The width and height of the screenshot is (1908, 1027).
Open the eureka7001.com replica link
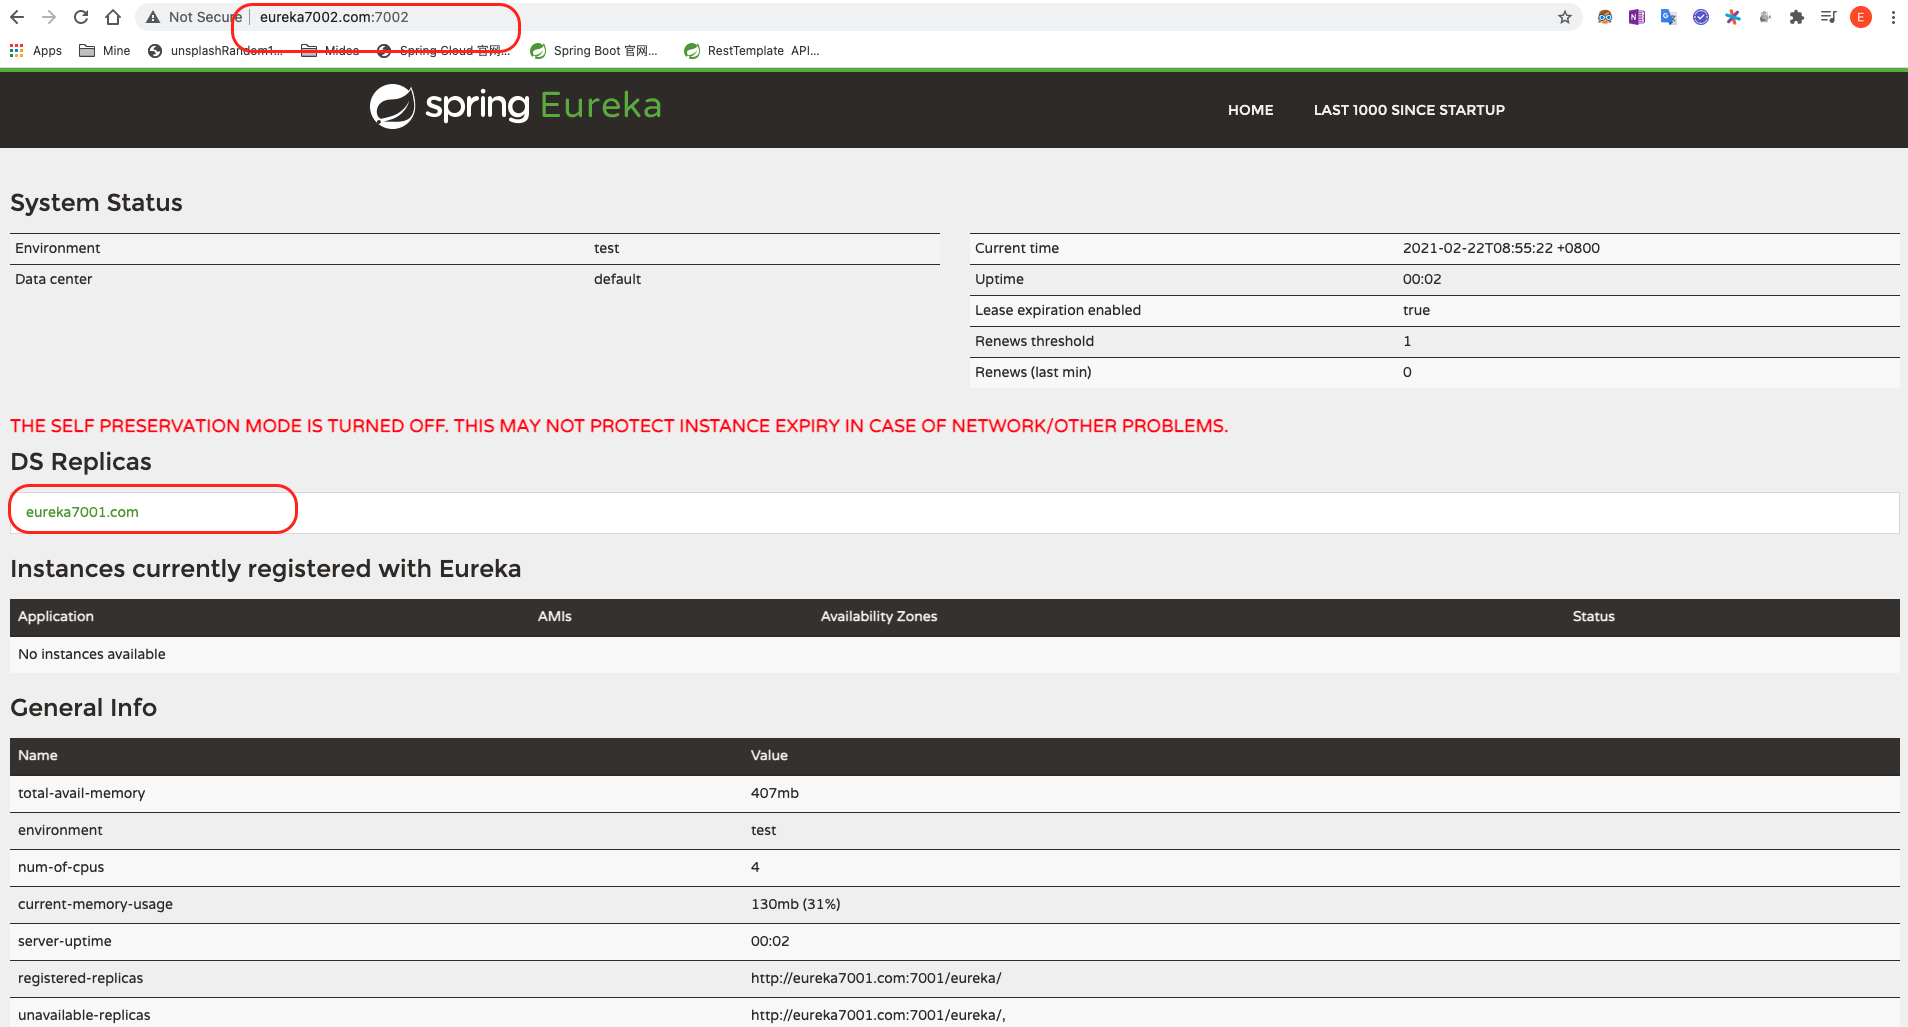82,512
